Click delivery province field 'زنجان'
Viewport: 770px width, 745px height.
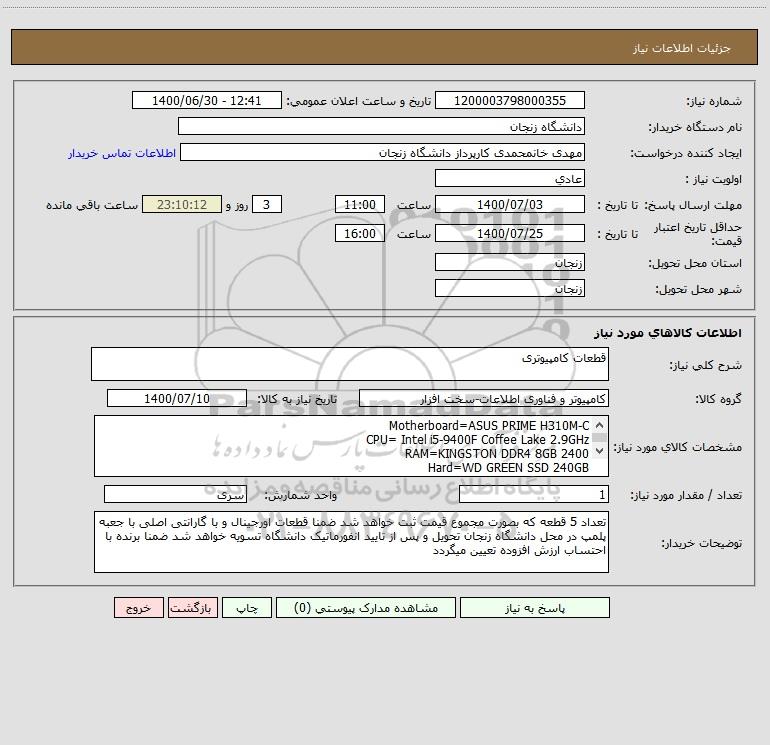510,262
